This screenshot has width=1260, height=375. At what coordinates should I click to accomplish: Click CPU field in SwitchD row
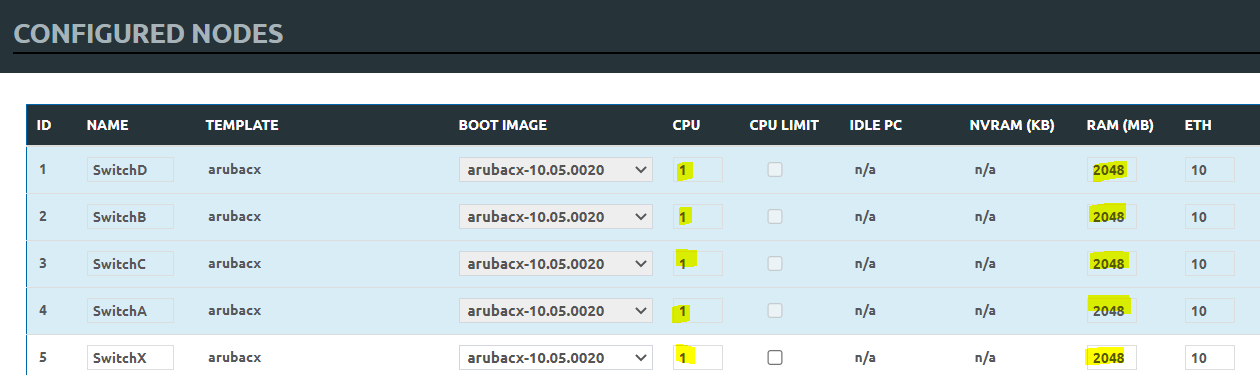[x=698, y=170]
